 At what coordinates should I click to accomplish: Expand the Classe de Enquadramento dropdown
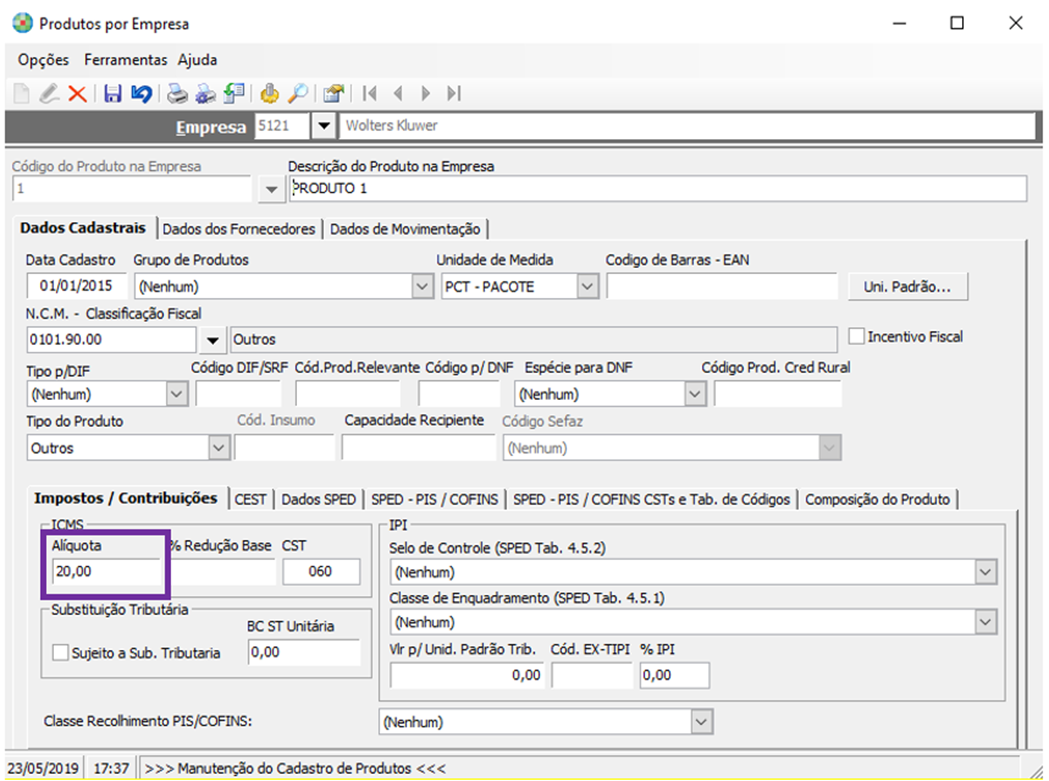point(985,622)
